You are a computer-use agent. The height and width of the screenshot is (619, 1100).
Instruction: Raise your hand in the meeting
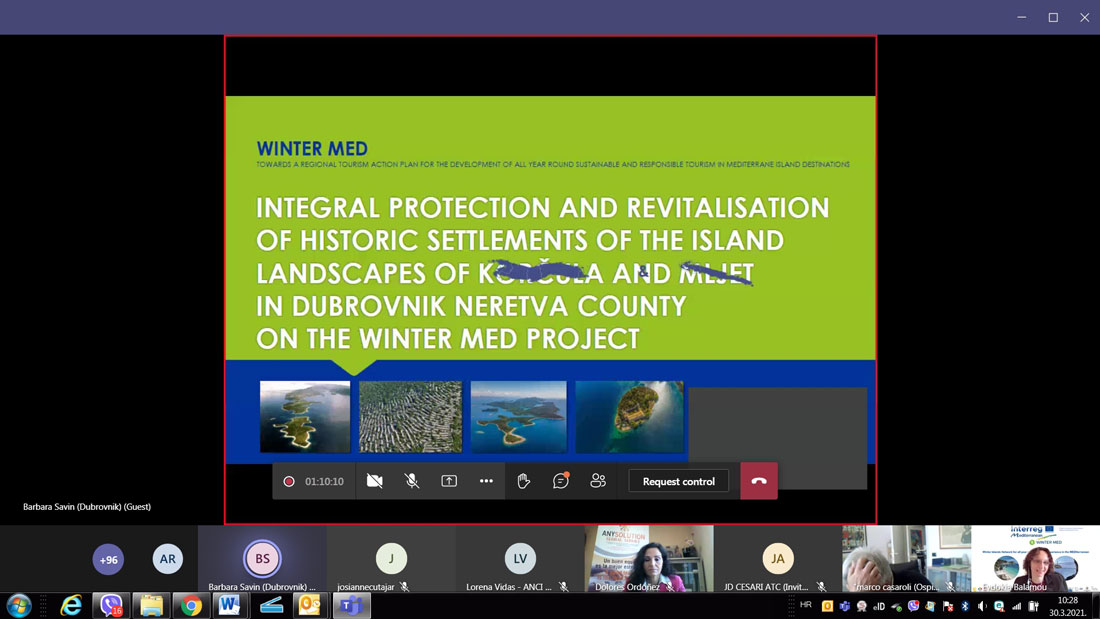523,481
